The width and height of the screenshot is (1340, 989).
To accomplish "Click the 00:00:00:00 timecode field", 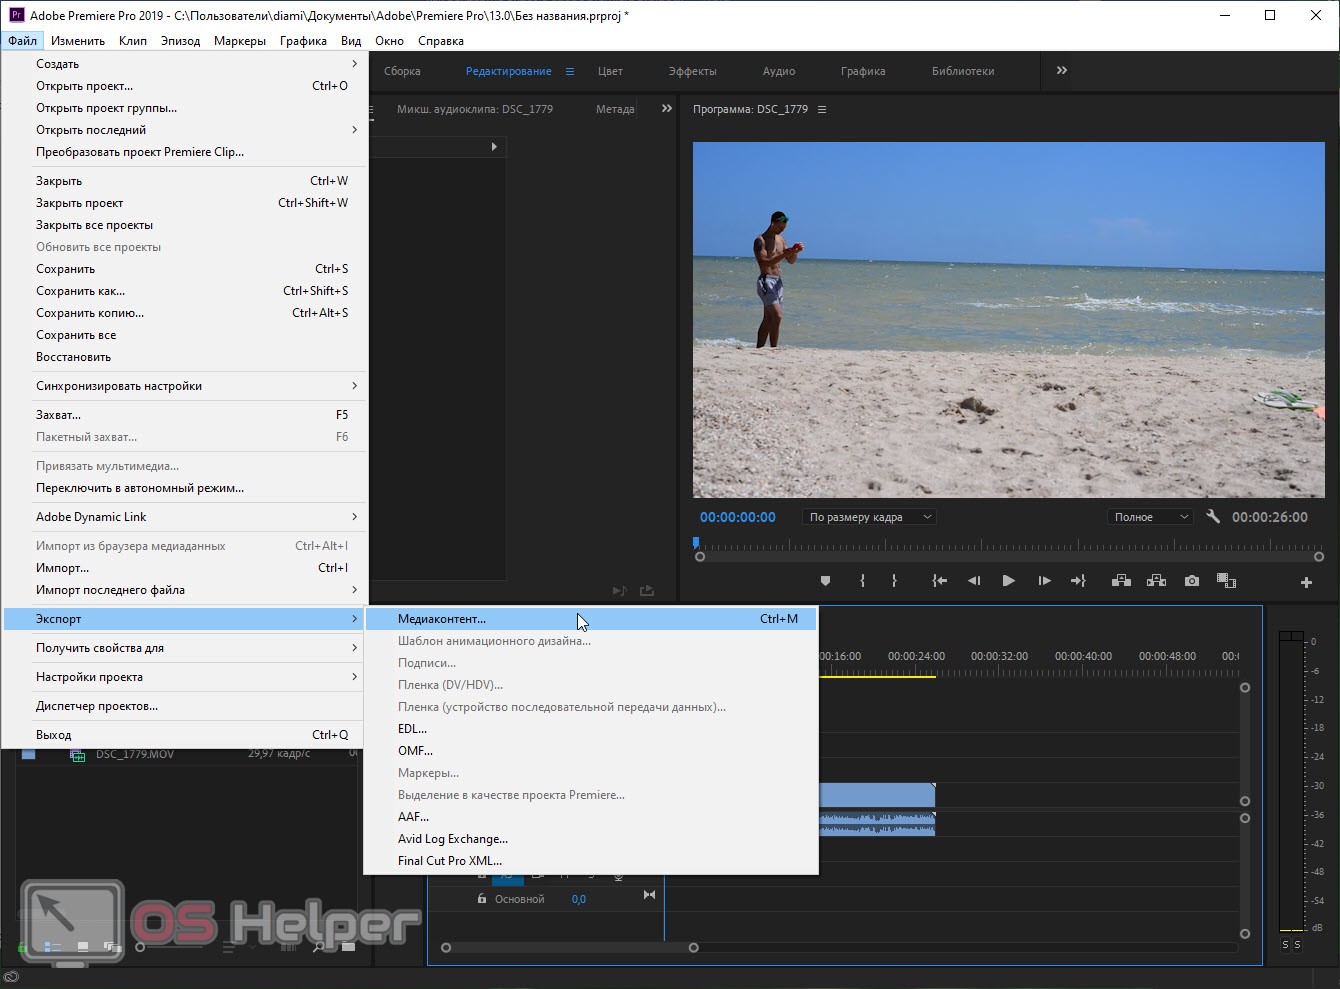I will (x=738, y=517).
